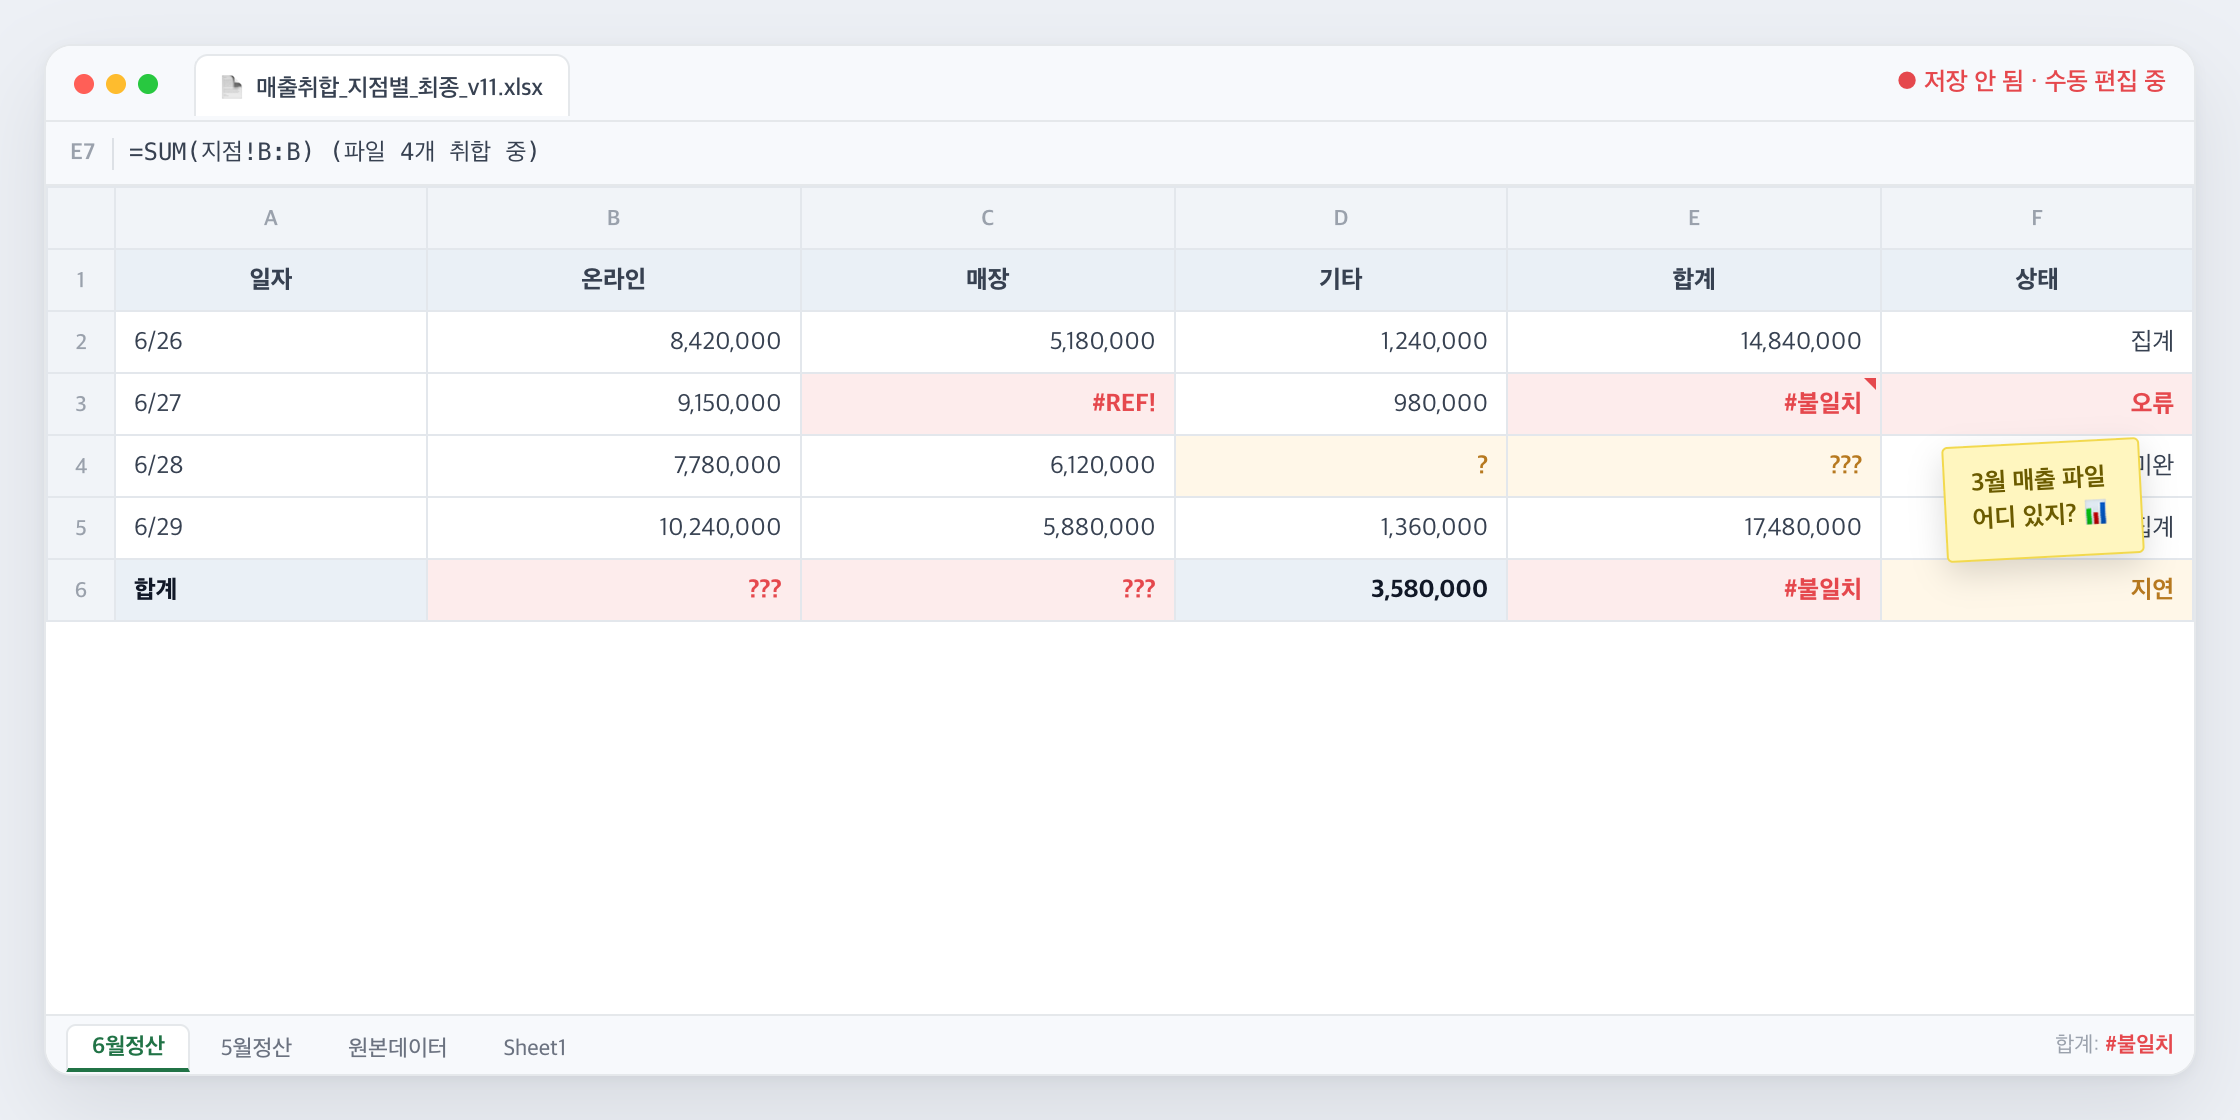The image size is (2240, 1120).
Task: Click the 합계 #불일치 status bar indicator
Action: click(x=2113, y=1044)
